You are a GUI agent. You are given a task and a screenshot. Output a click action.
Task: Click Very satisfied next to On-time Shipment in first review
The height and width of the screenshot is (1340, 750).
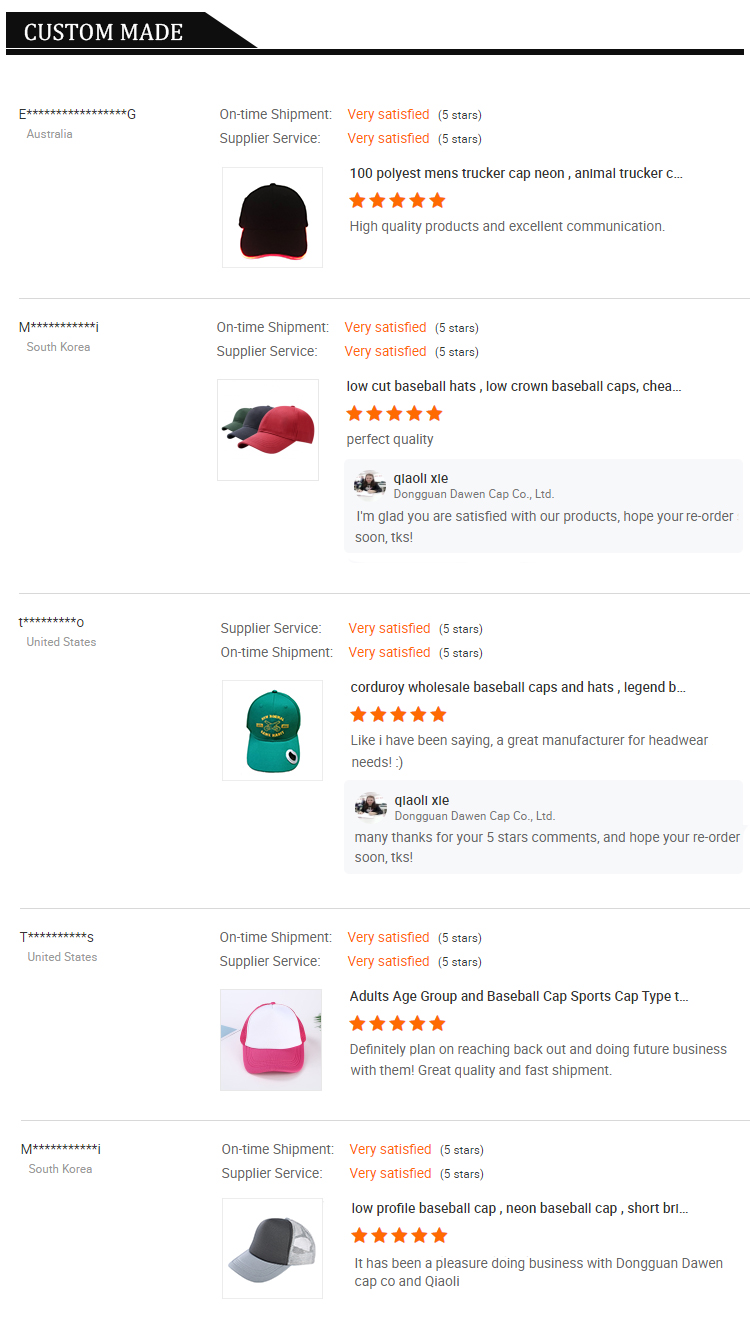click(x=388, y=114)
